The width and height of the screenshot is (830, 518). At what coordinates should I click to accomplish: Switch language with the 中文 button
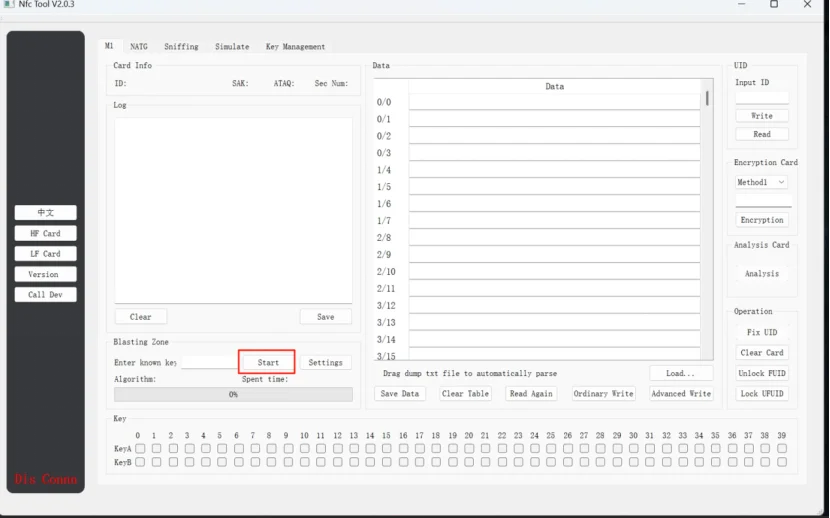(46, 213)
